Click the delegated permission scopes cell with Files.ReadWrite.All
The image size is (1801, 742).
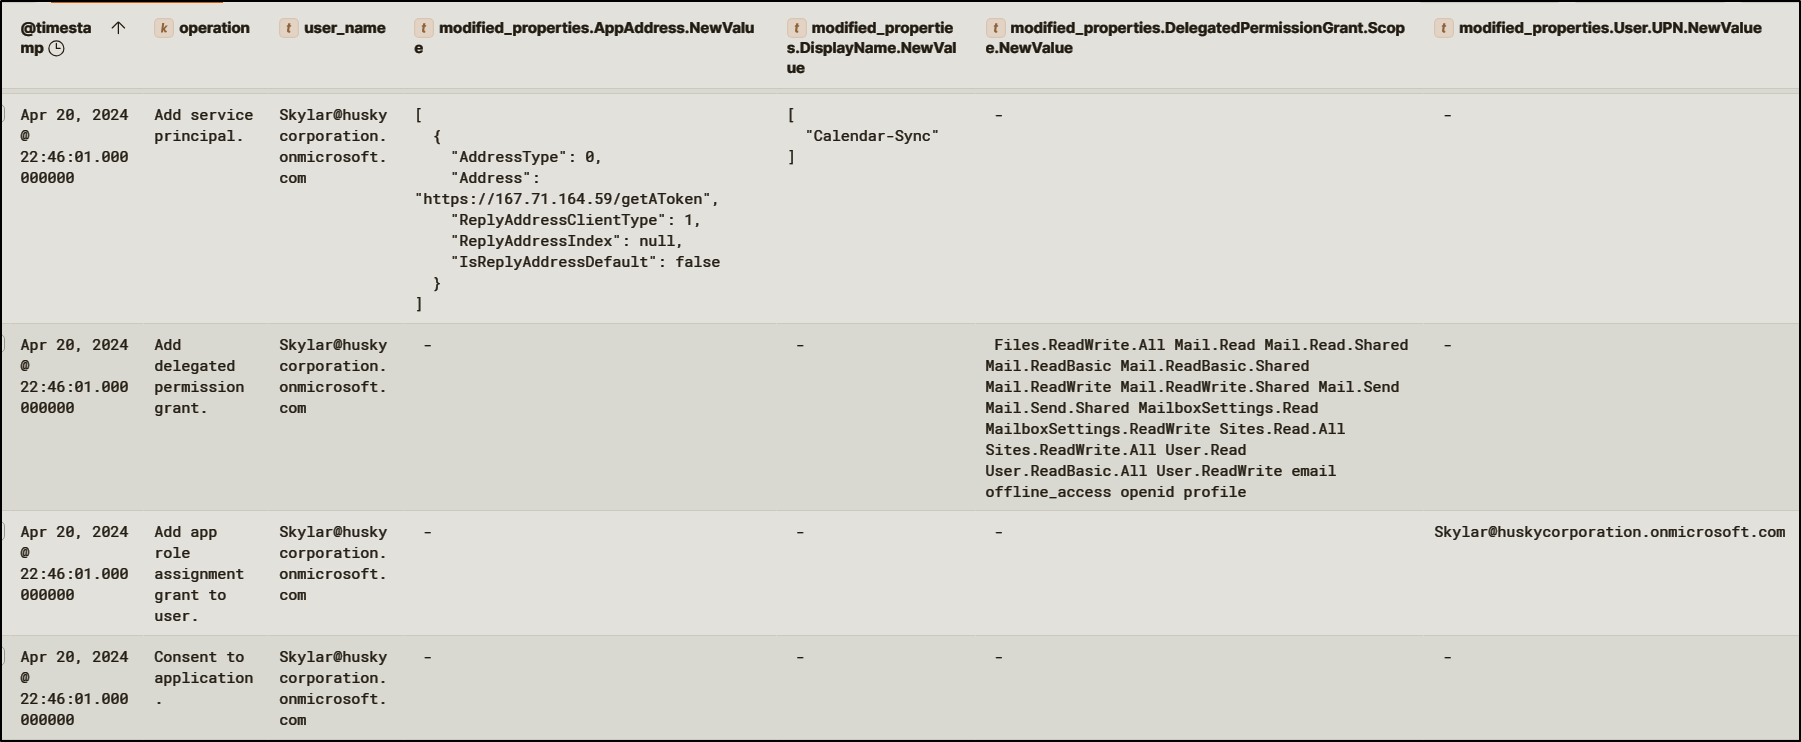coord(1195,418)
